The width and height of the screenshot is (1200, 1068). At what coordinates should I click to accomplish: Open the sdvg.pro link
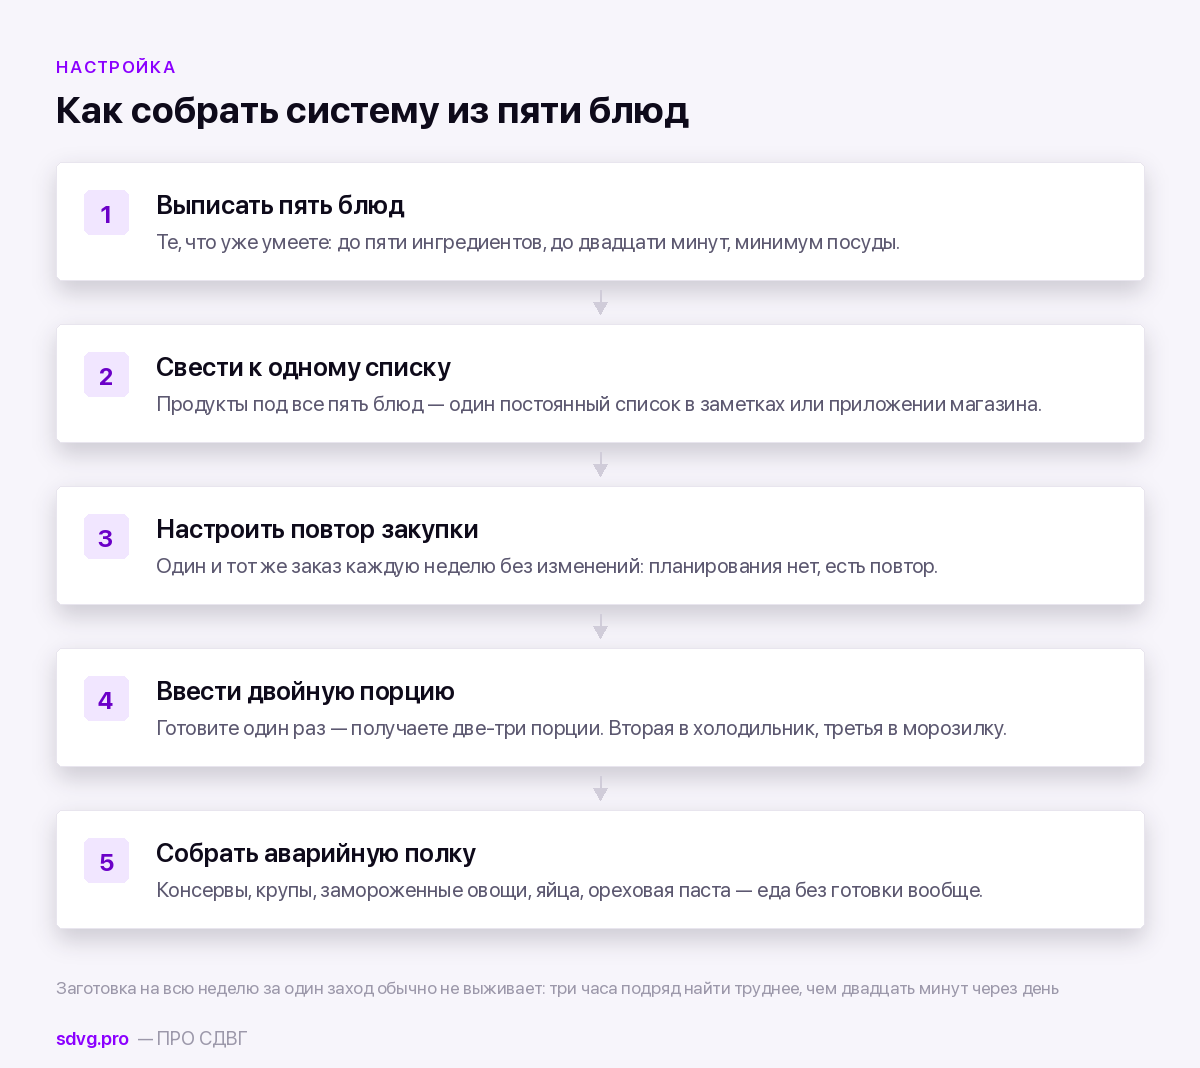[92, 1039]
